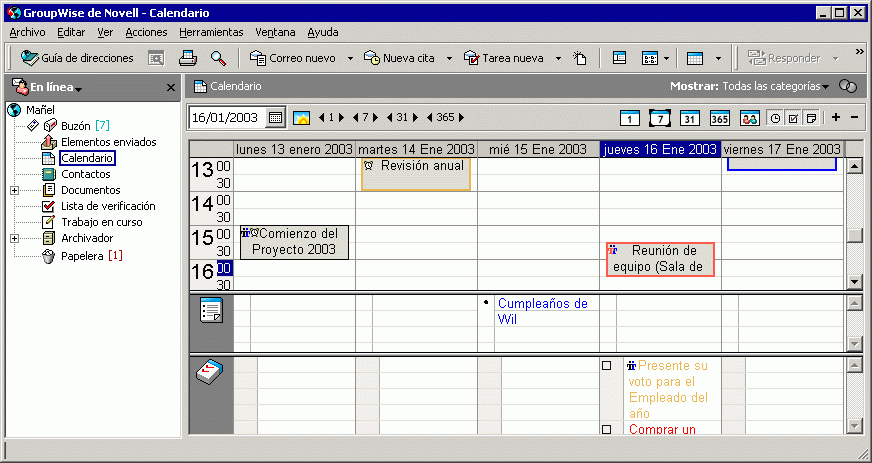Toggle the tasks checkmark display button
The height and width of the screenshot is (463, 872).
[793, 118]
